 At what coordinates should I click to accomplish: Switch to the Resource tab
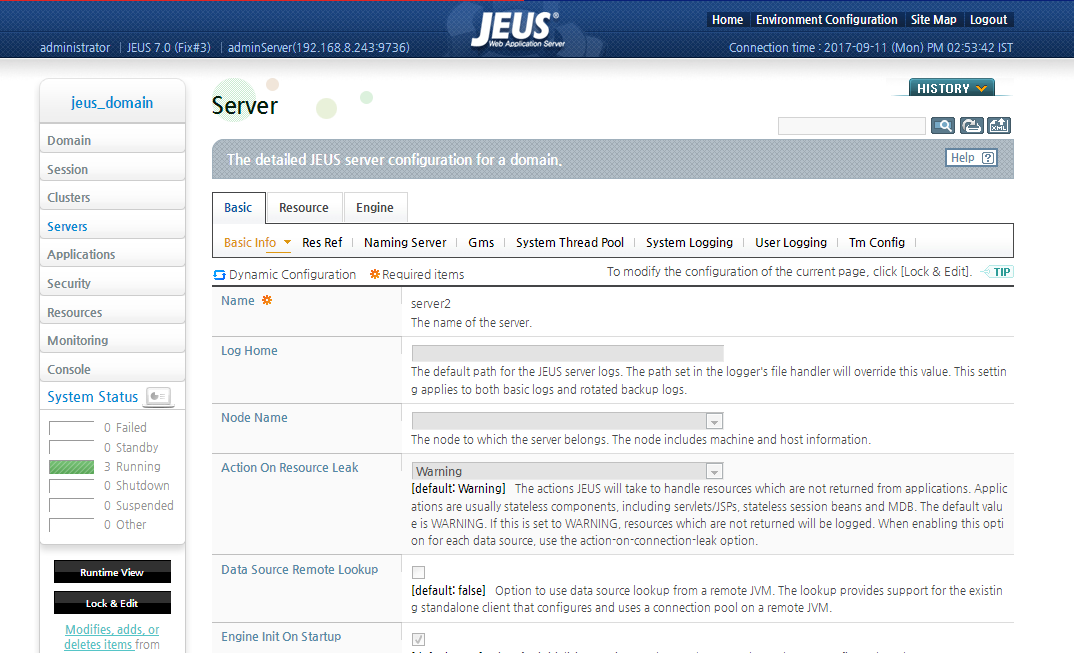(x=303, y=208)
